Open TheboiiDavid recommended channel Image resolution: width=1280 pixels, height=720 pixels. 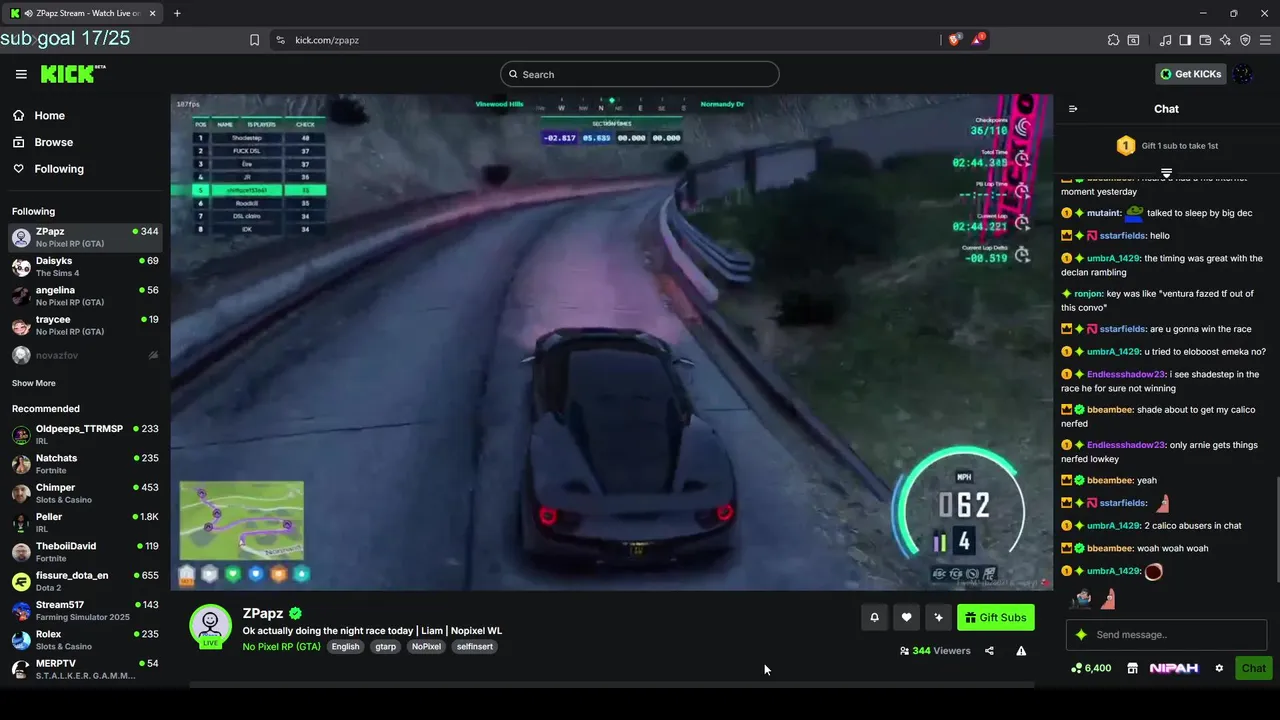click(x=85, y=552)
